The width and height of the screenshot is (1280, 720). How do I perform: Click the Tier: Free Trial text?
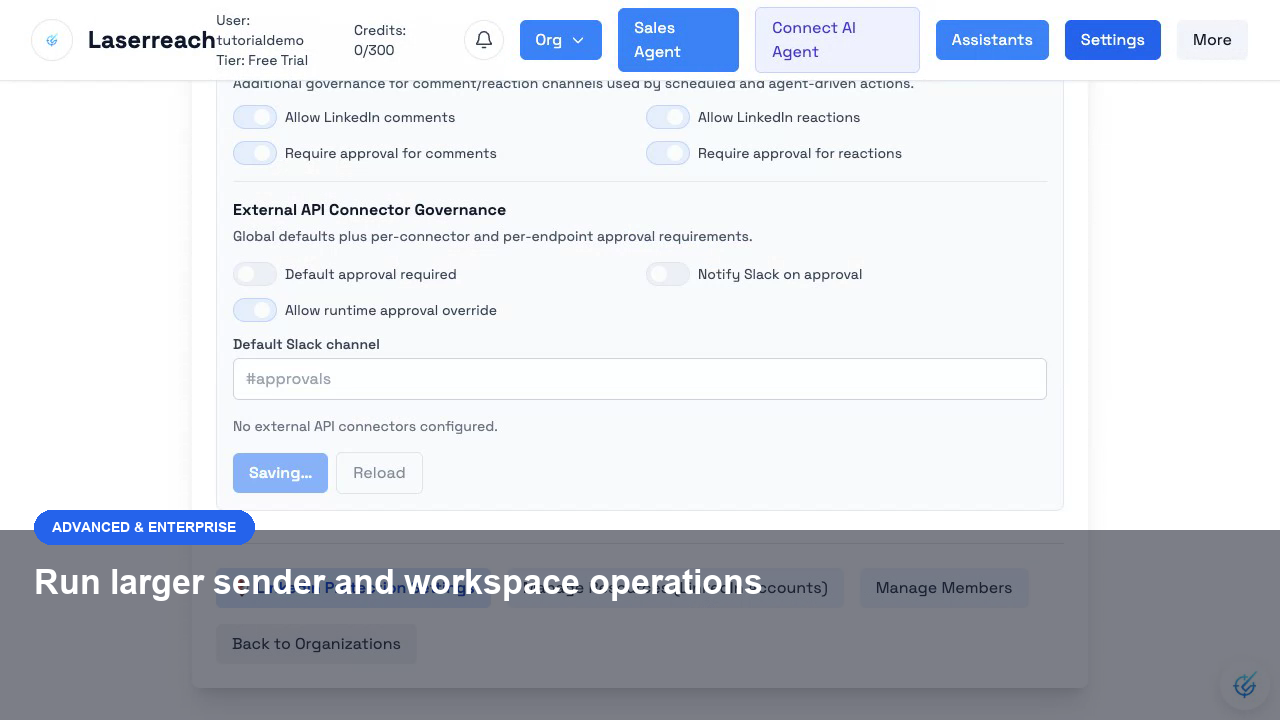[262, 60]
